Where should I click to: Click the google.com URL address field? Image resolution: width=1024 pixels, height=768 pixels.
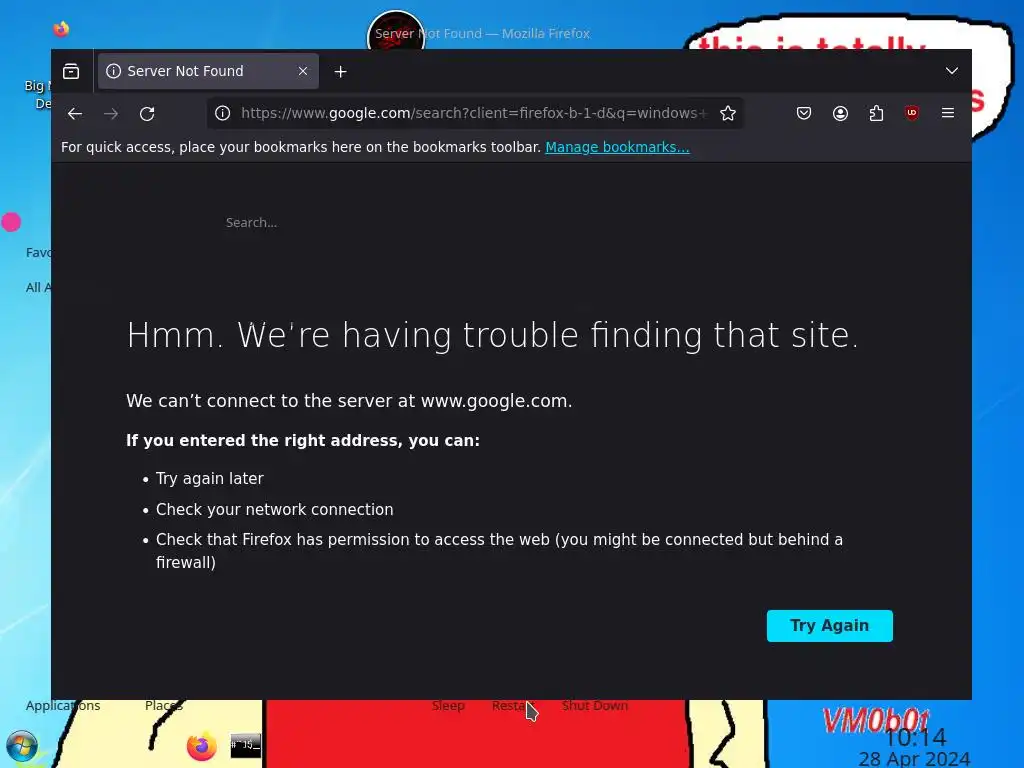(473, 113)
